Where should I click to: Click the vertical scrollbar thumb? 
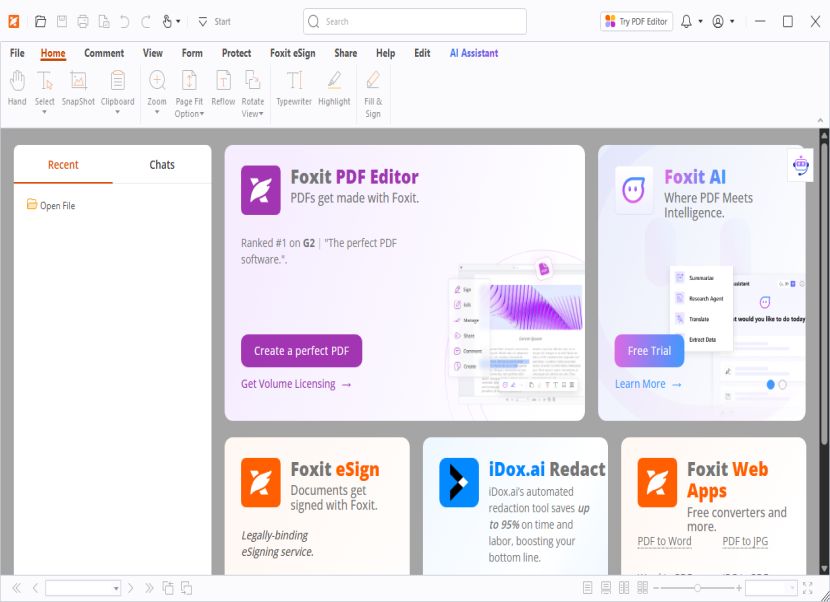[824, 294]
